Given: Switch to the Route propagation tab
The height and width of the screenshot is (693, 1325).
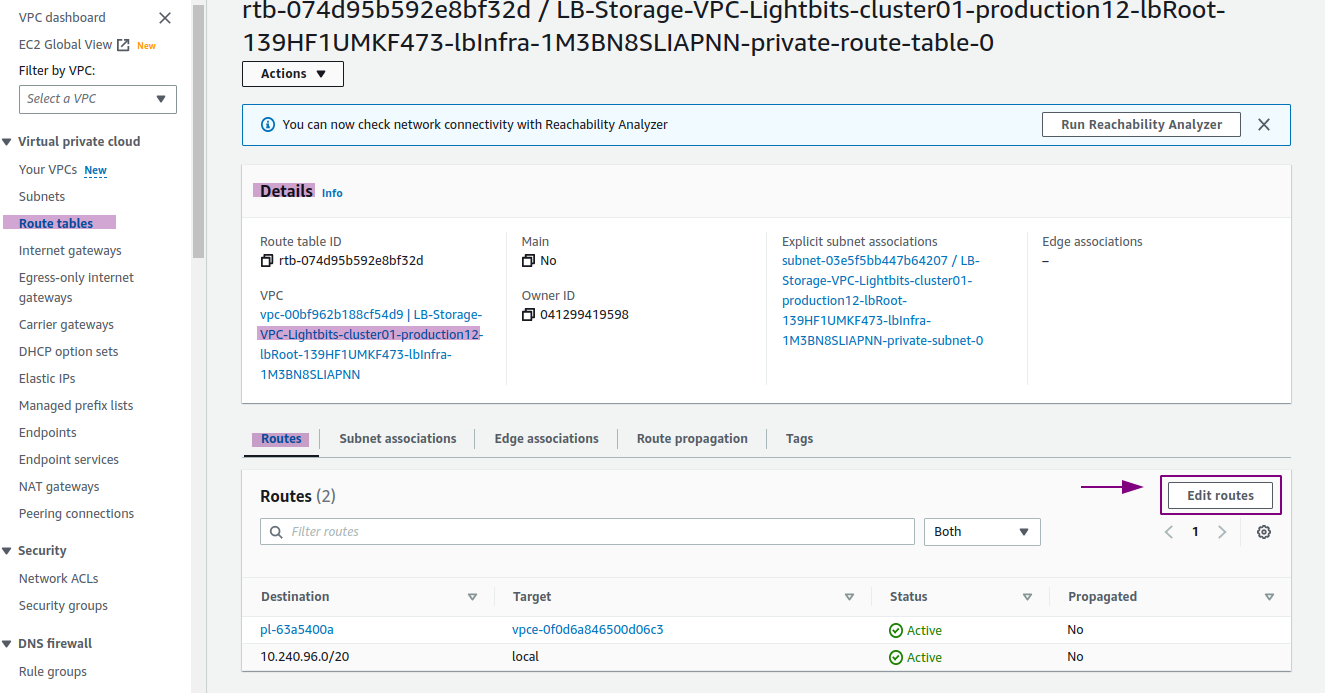Looking at the screenshot, I should pyautogui.click(x=692, y=439).
